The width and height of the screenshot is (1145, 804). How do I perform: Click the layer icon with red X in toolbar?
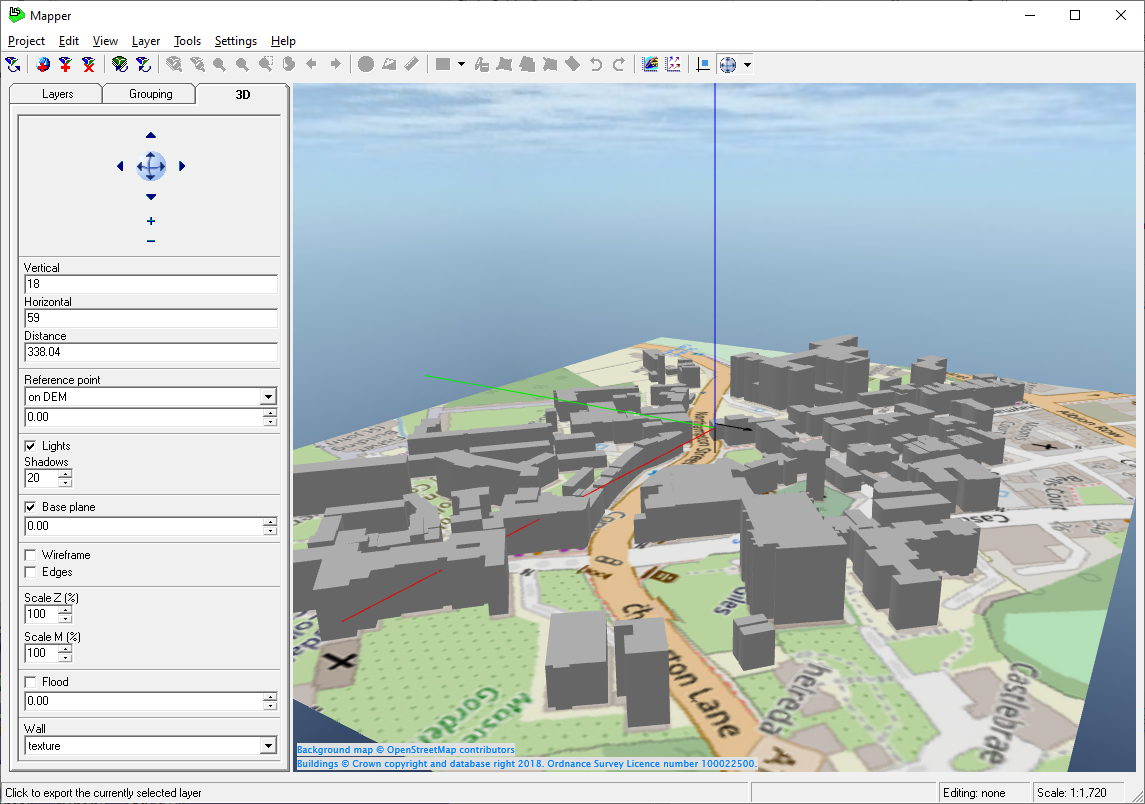89,65
